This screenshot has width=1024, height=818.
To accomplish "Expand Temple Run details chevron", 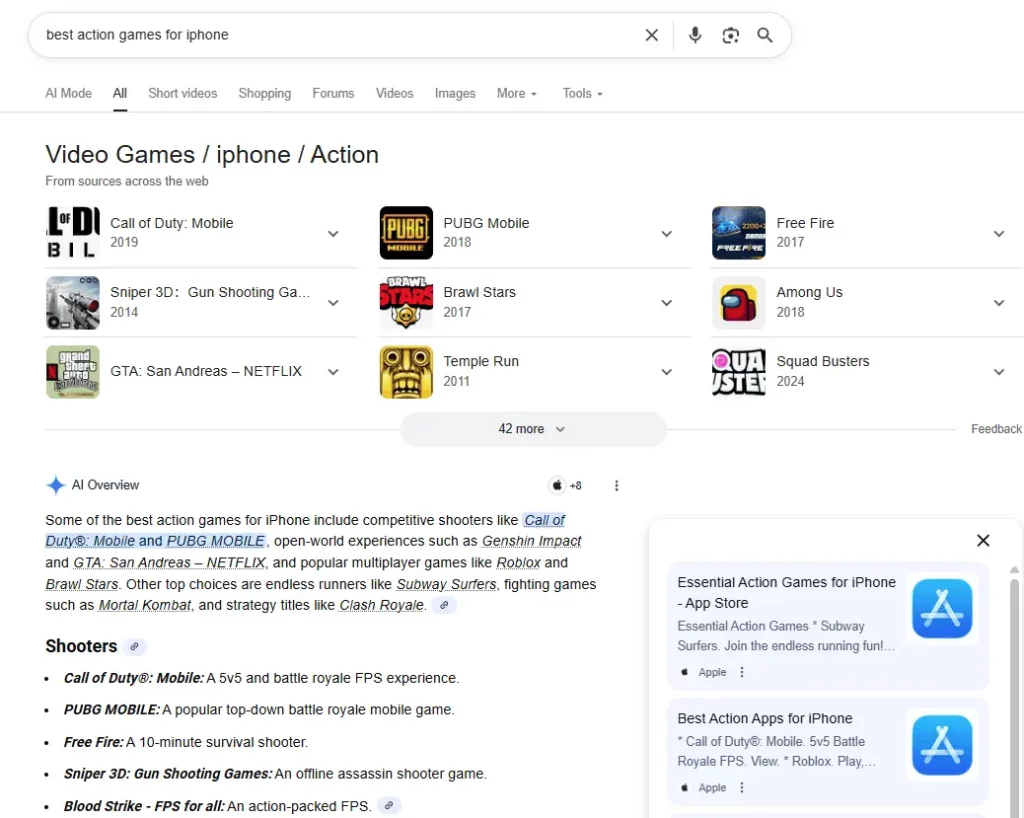I will click(x=666, y=372).
